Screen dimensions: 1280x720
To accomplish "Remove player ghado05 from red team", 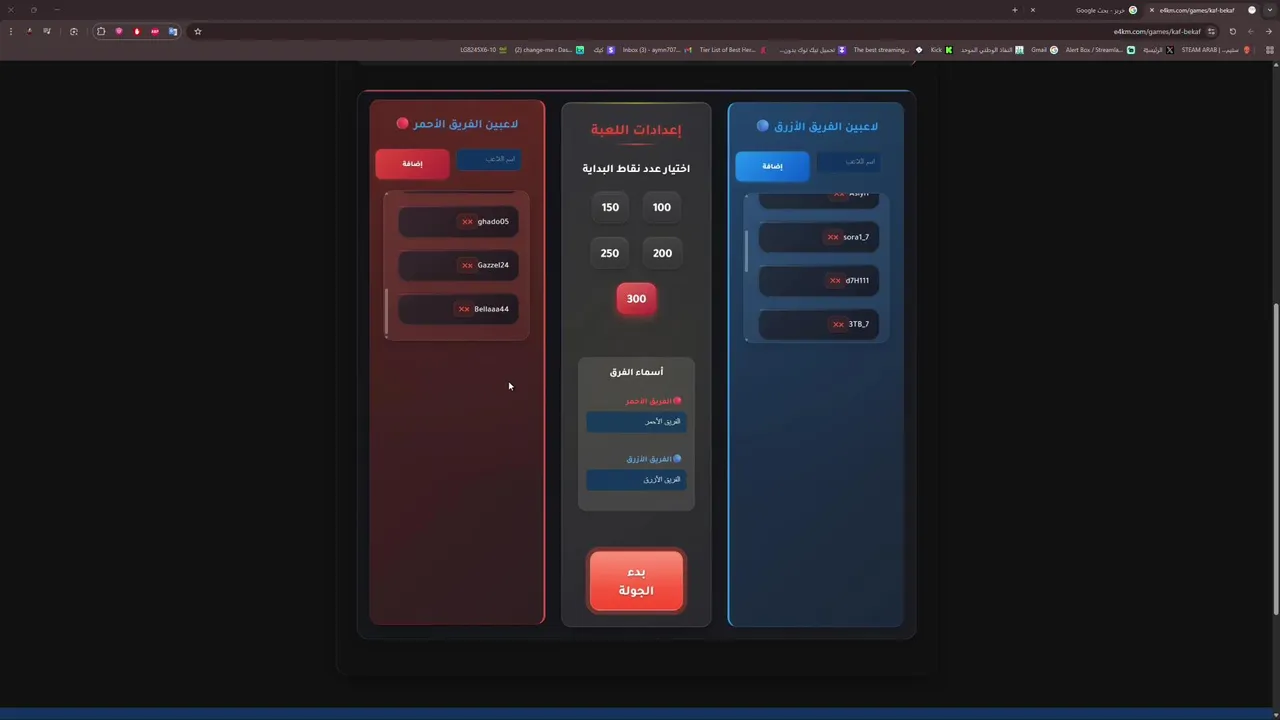I will pos(467,222).
